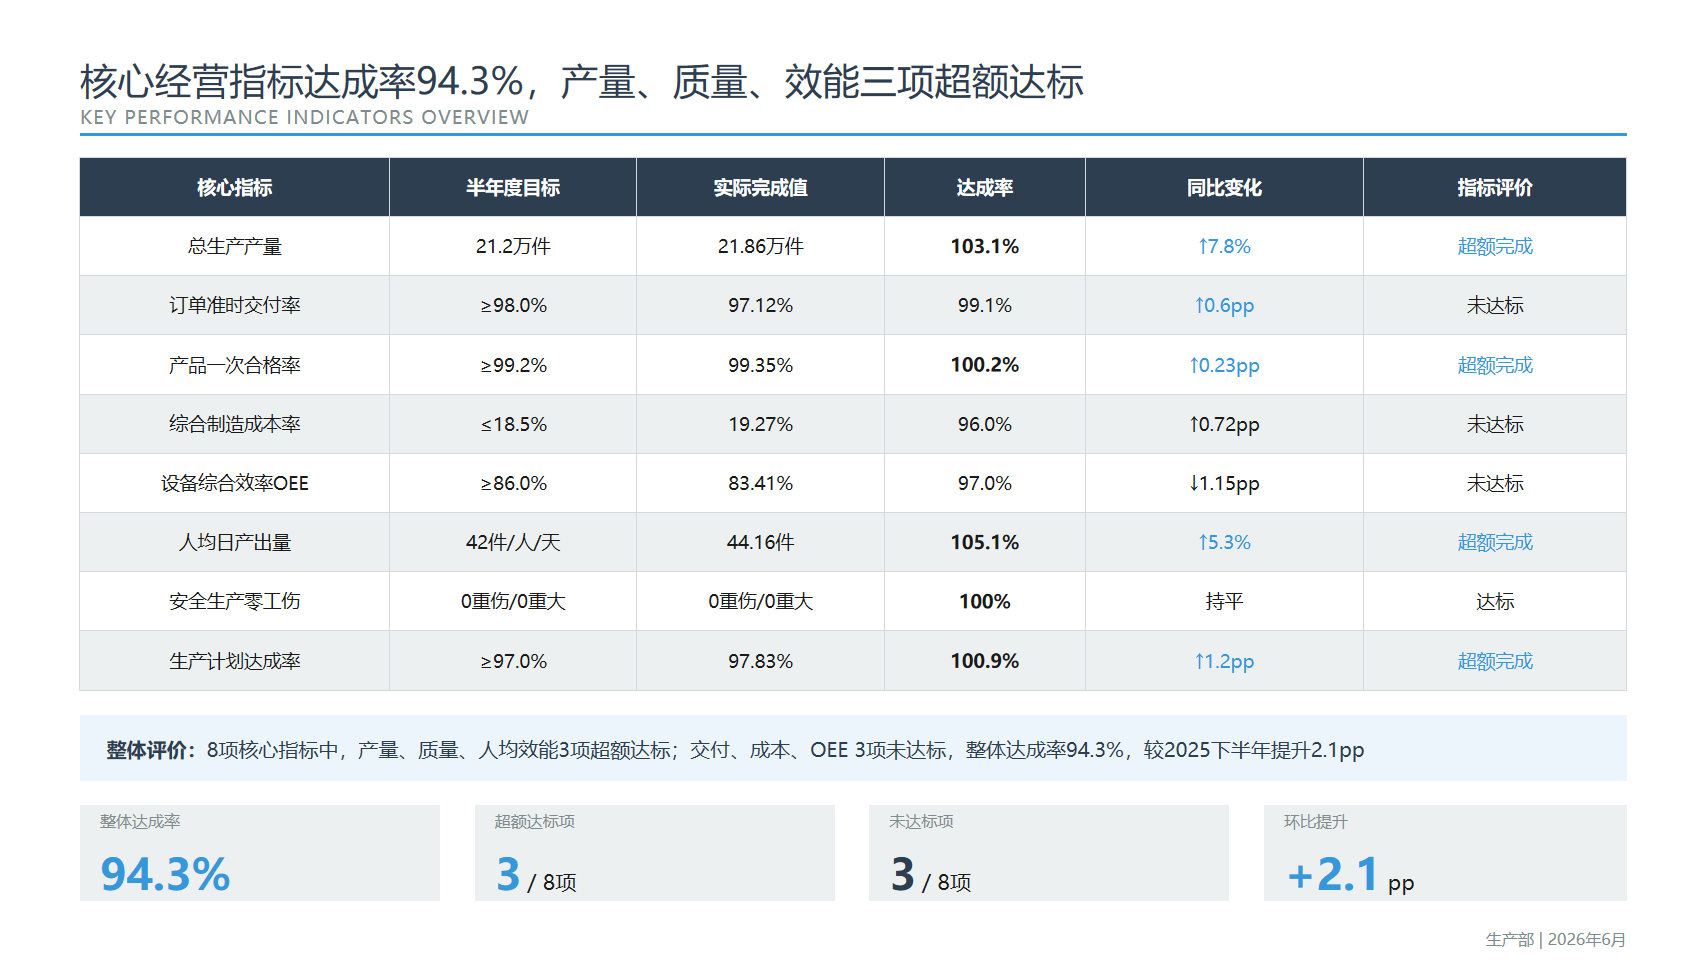
Task: Select the '100.9%' achievement rate
Action: click(x=985, y=661)
